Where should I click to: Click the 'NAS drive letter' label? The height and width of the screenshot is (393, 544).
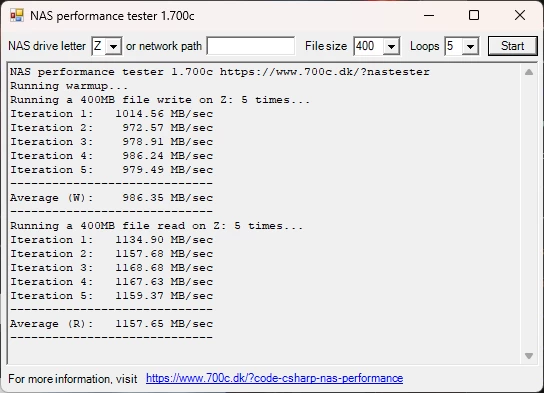pos(47,46)
